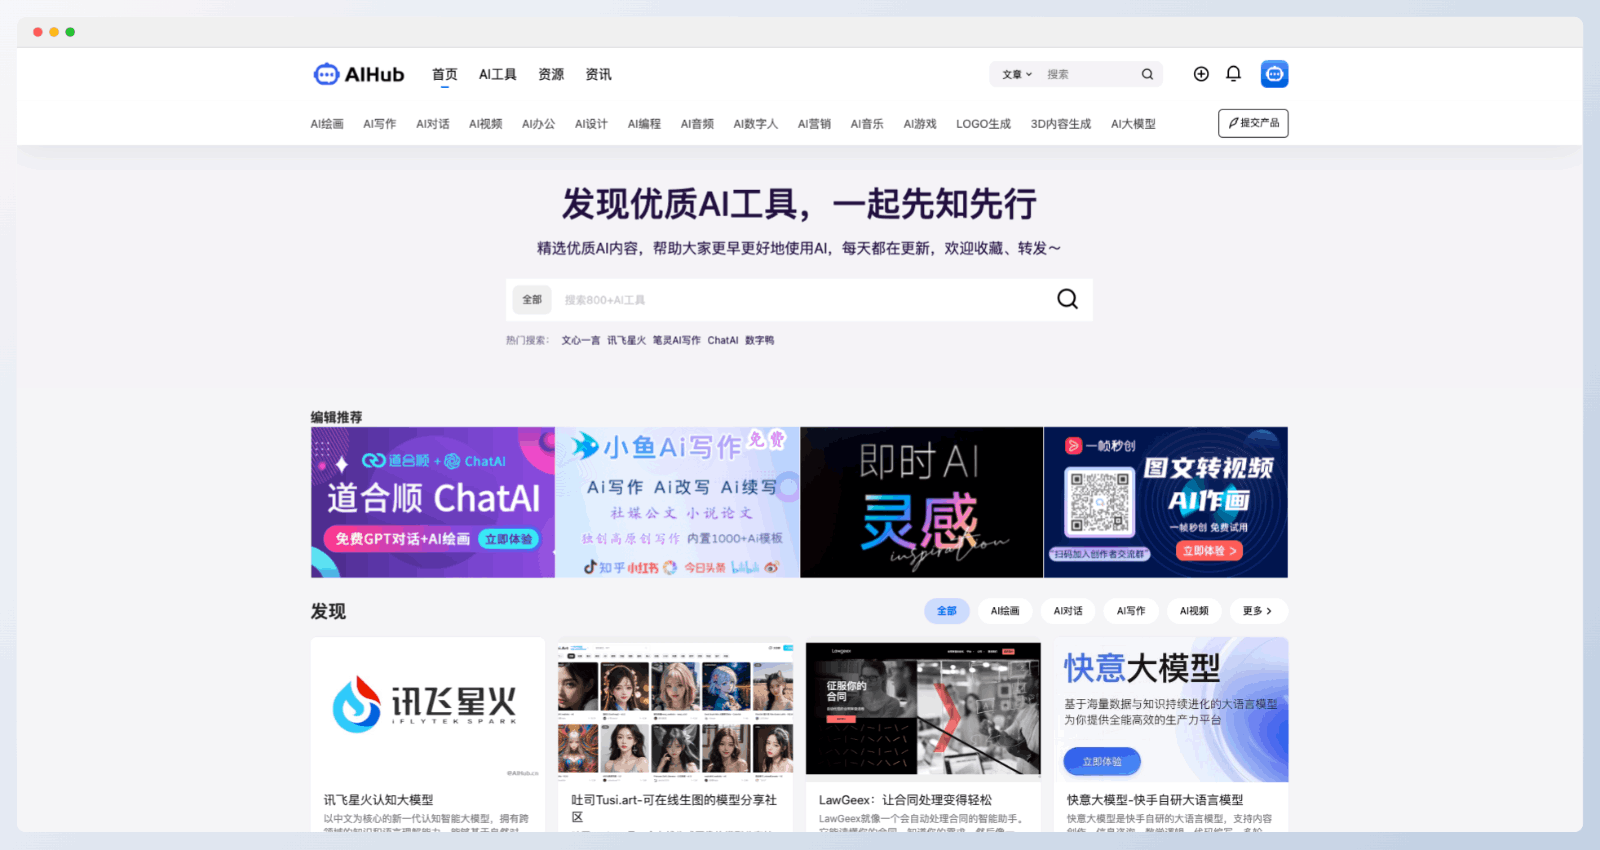Click hot search term 讯飞星火
This screenshot has width=1600, height=850.
(x=626, y=340)
